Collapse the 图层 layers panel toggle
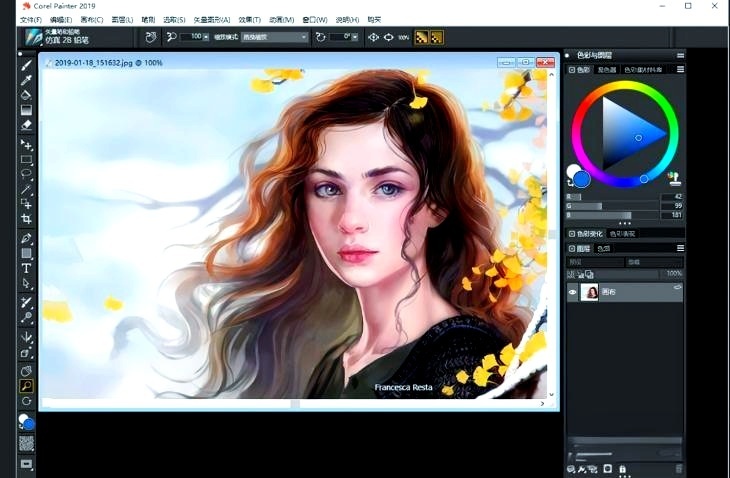The image size is (730, 478). tap(572, 249)
